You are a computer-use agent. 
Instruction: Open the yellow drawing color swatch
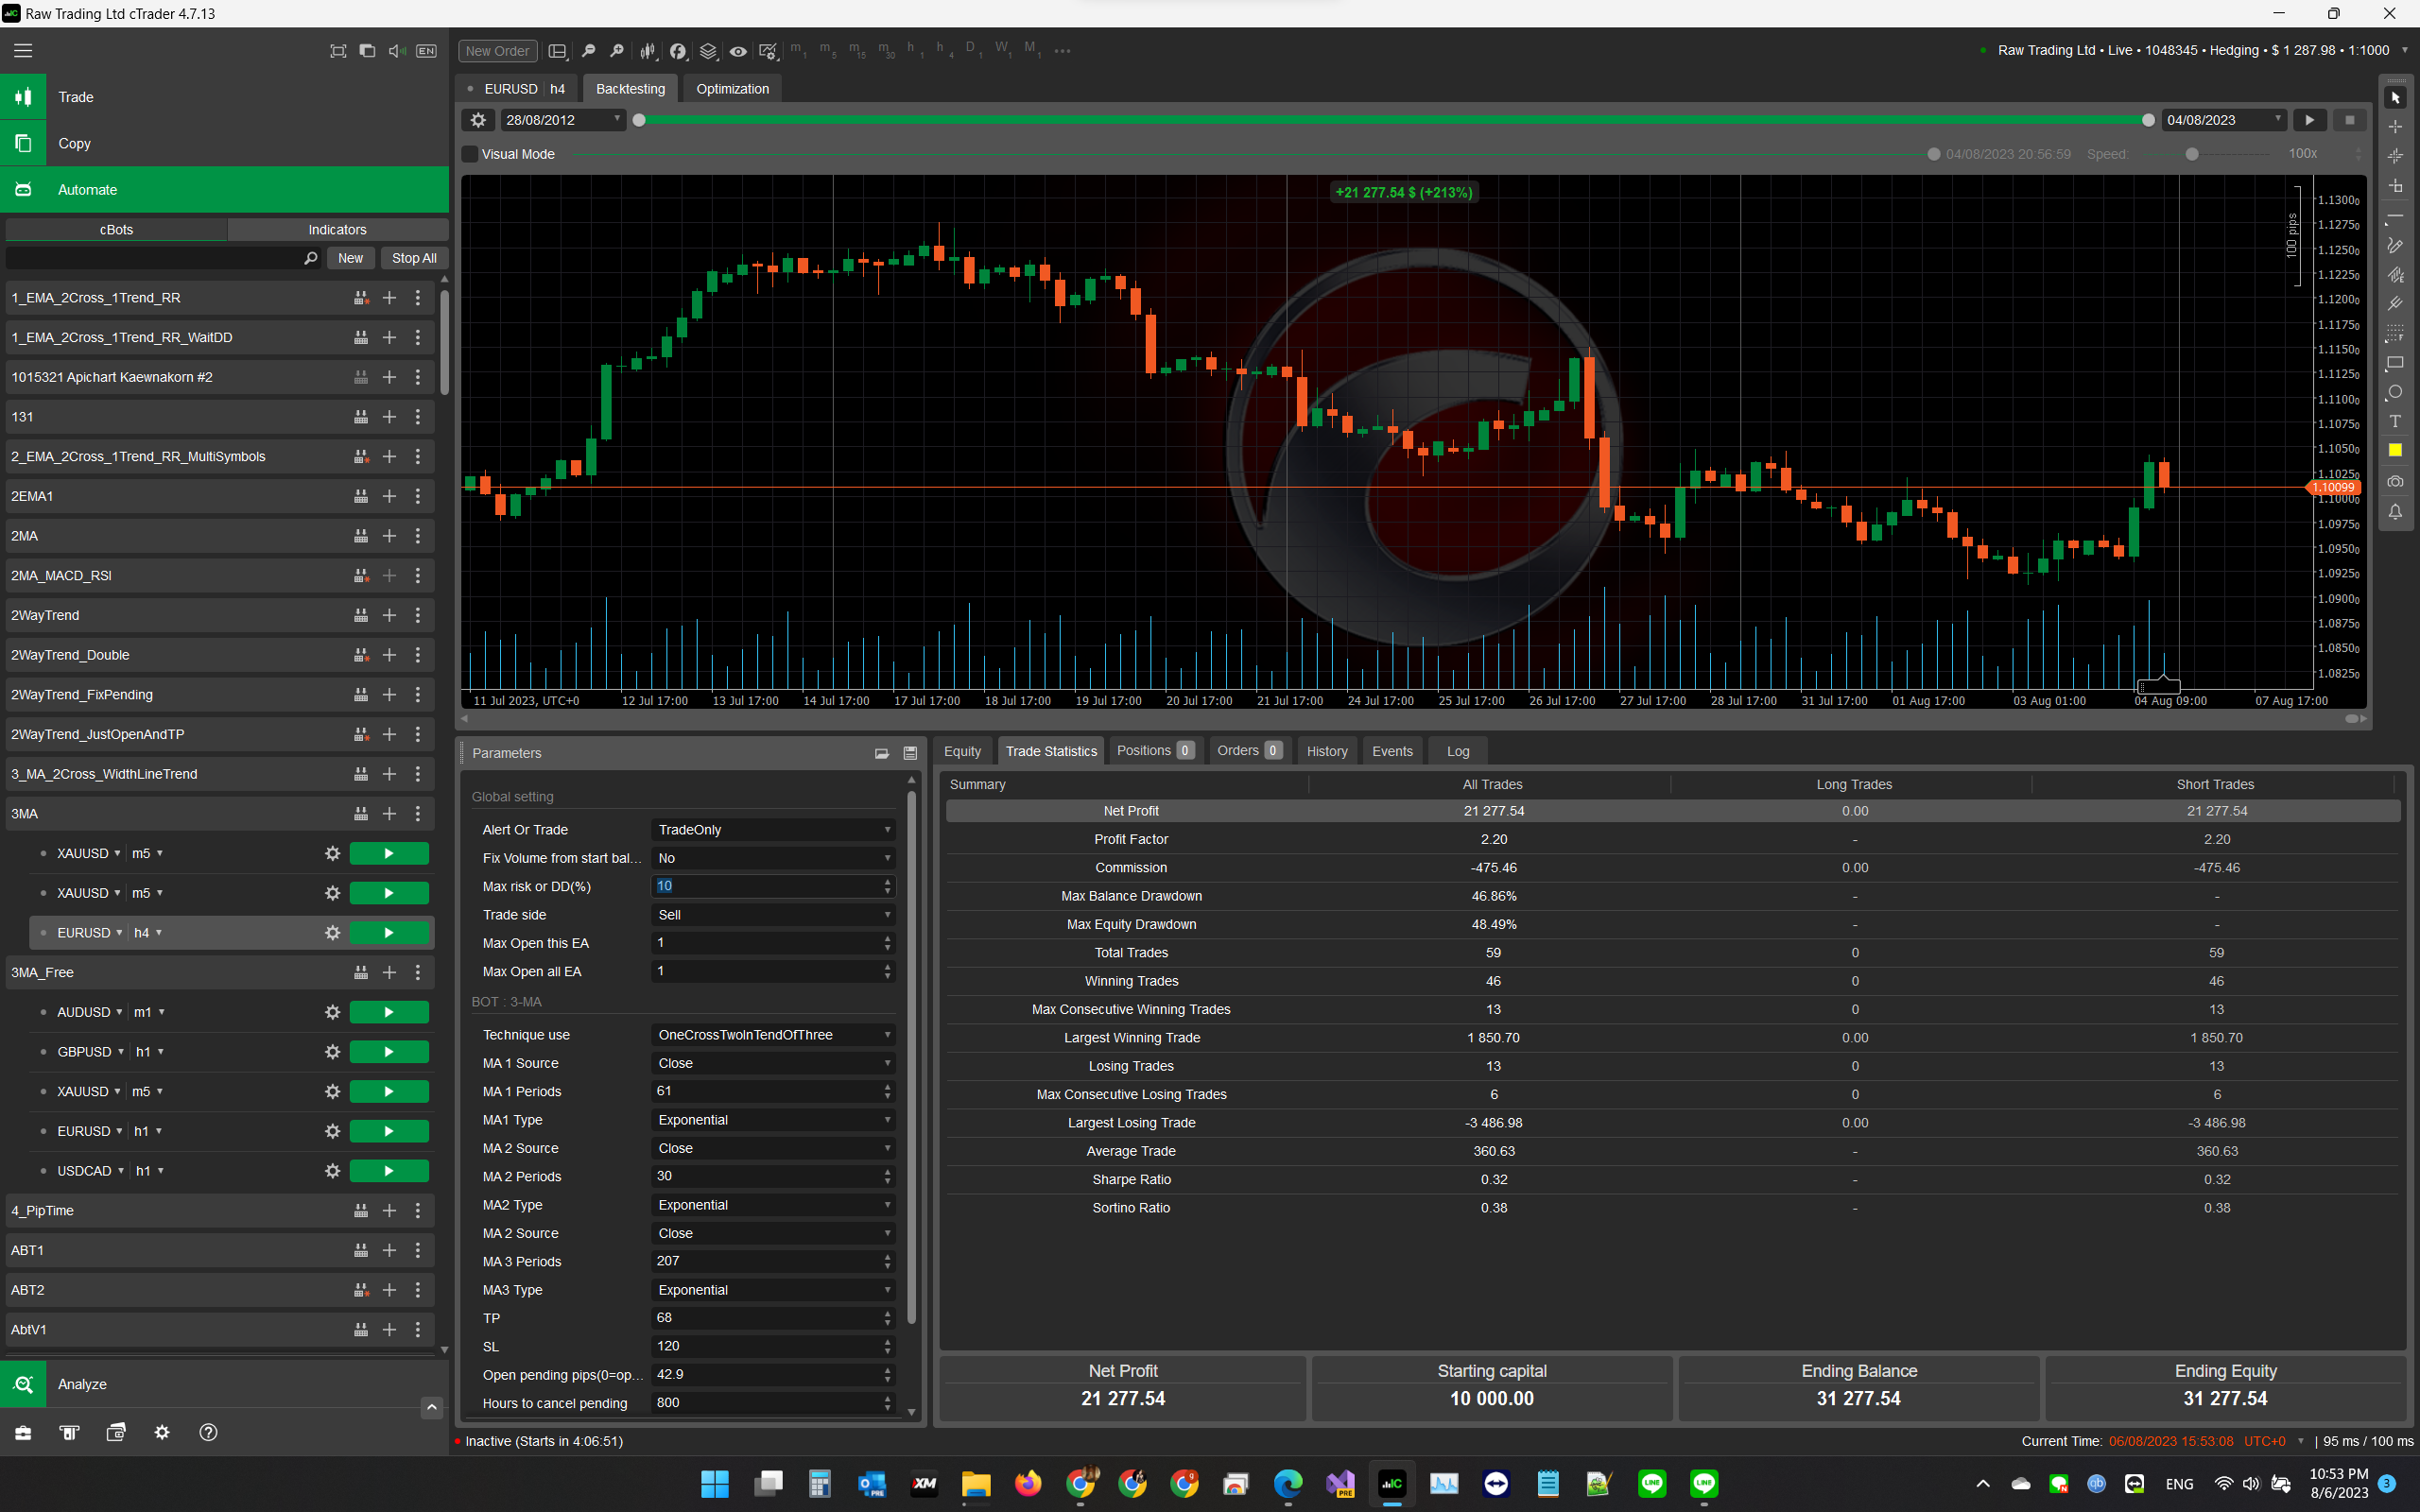[2395, 450]
